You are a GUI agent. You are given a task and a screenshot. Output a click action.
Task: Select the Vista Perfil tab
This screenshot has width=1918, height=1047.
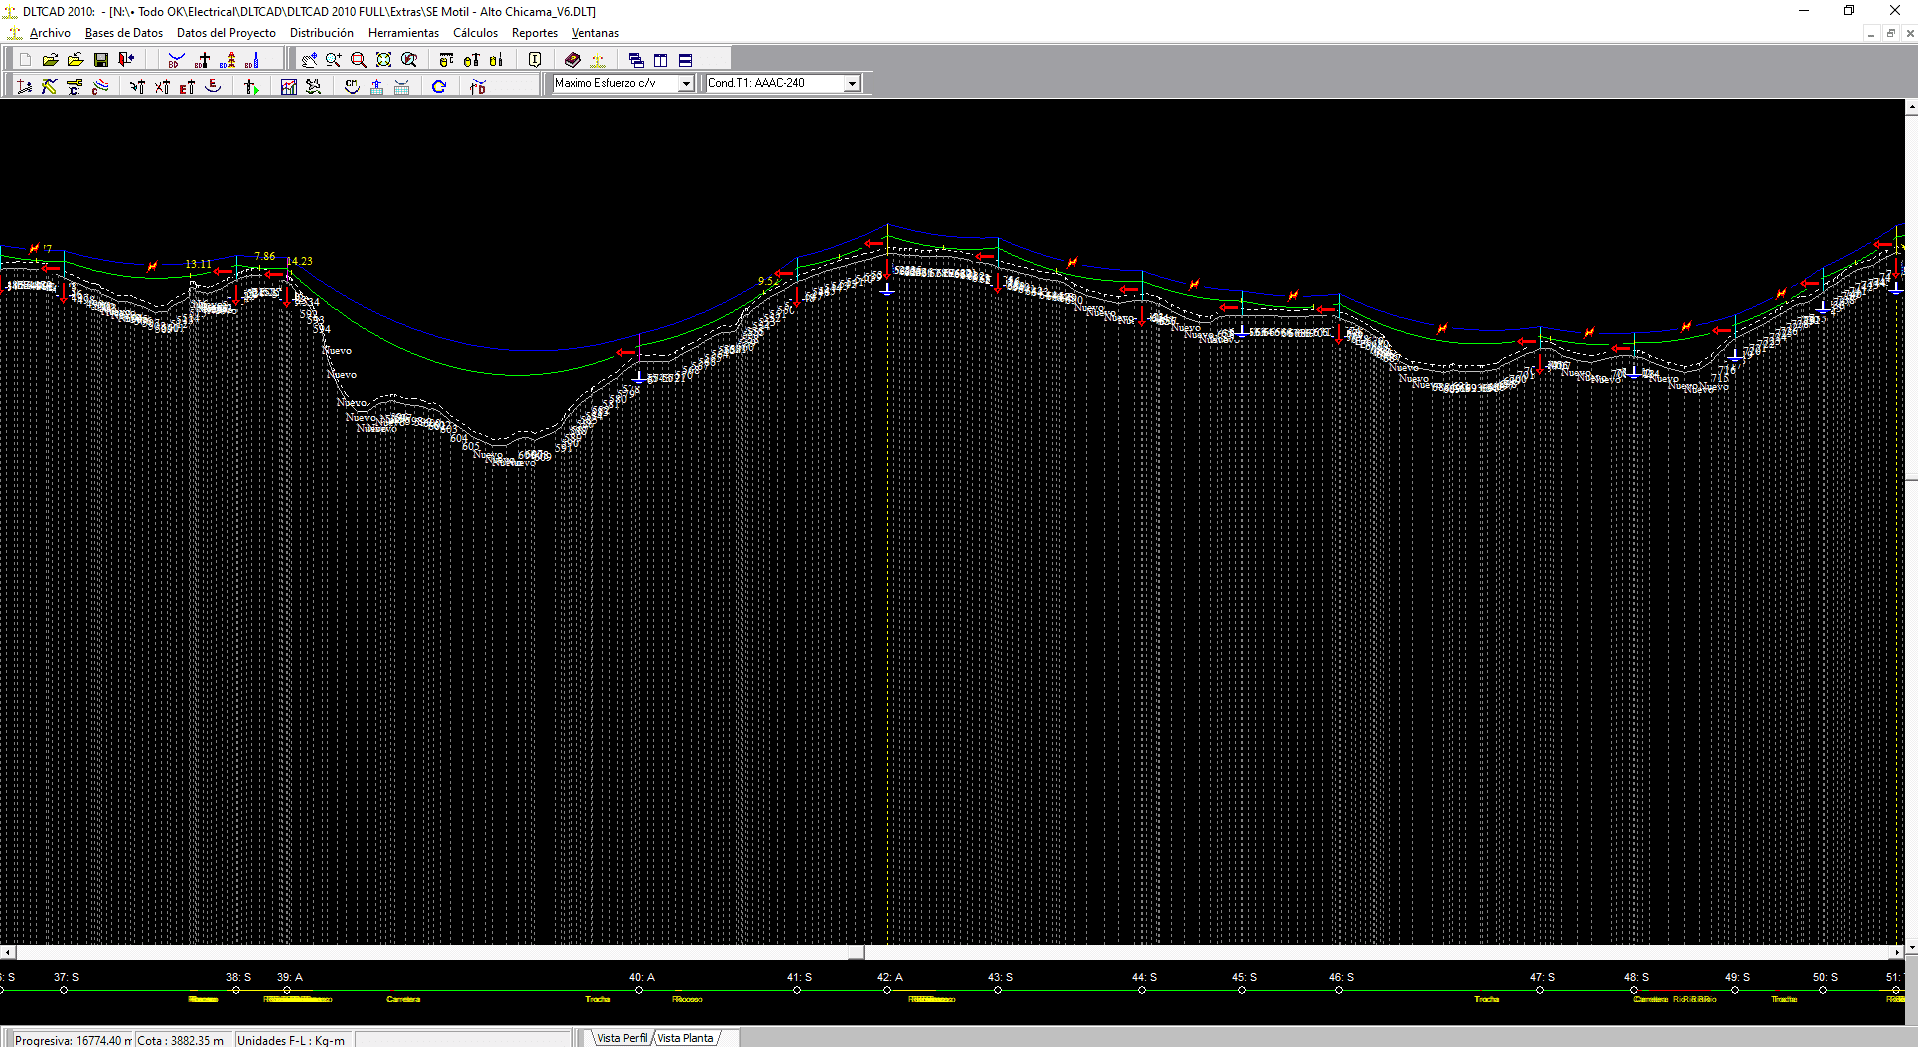621,1038
